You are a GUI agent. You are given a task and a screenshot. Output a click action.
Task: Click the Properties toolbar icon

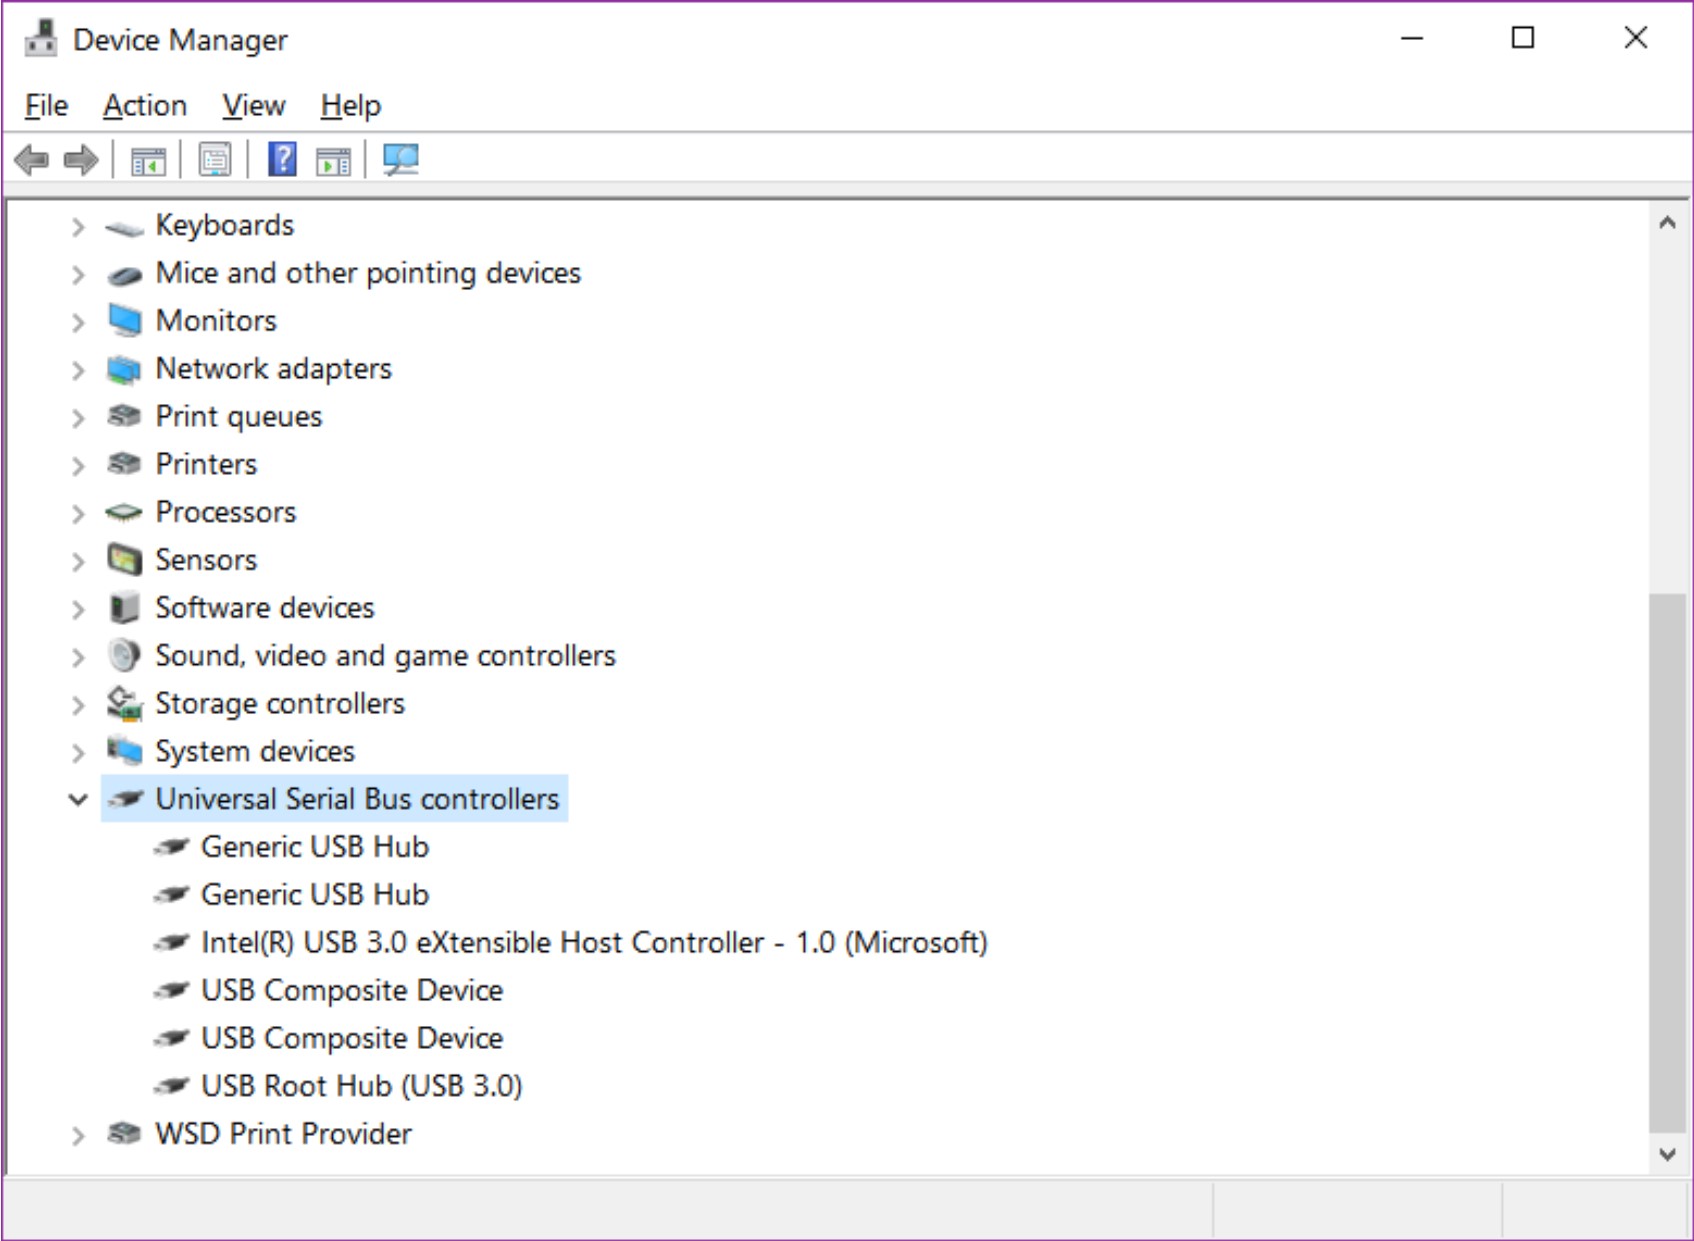(215, 160)
